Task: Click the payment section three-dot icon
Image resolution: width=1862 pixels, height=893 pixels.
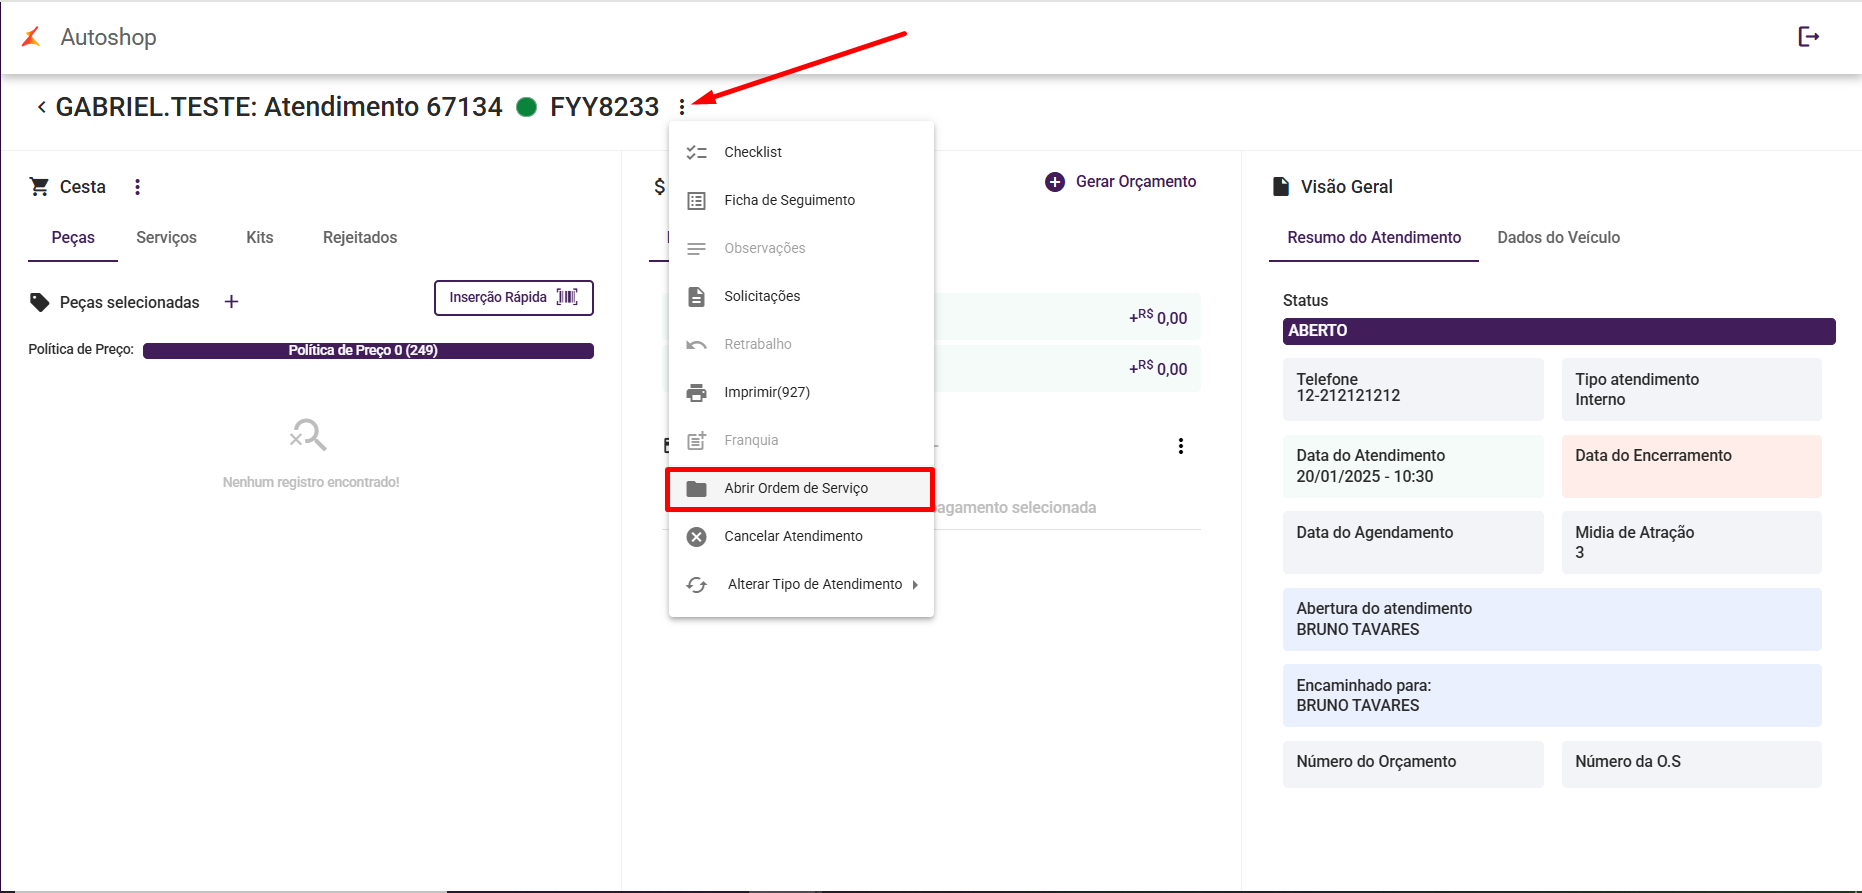Action: click(1181, 446)
